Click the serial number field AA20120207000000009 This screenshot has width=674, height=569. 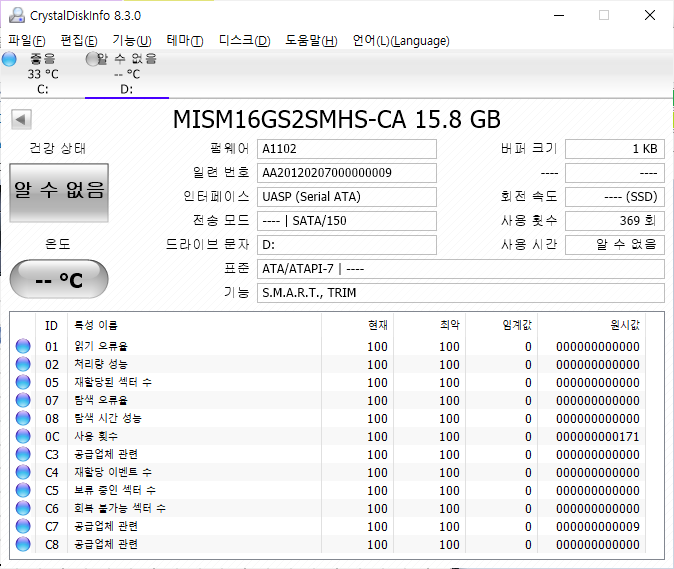pos(346,173)
